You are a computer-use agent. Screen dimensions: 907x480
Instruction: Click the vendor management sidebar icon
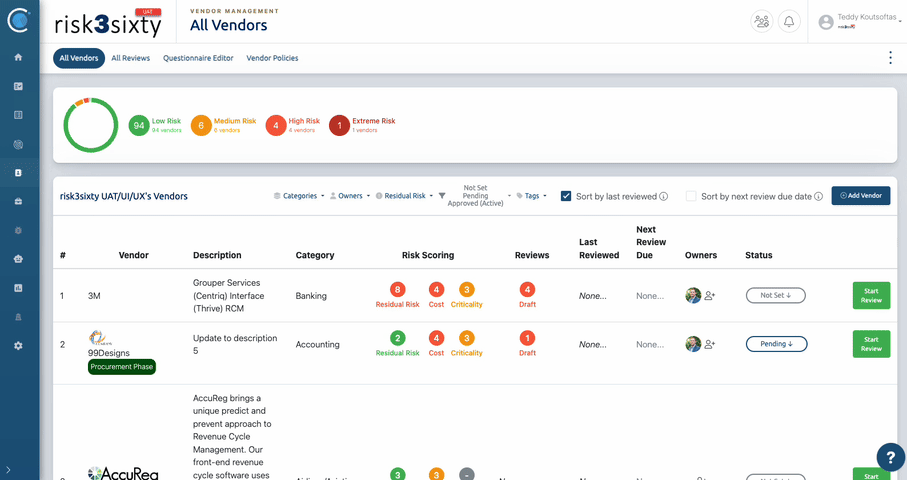click(19, 172)
